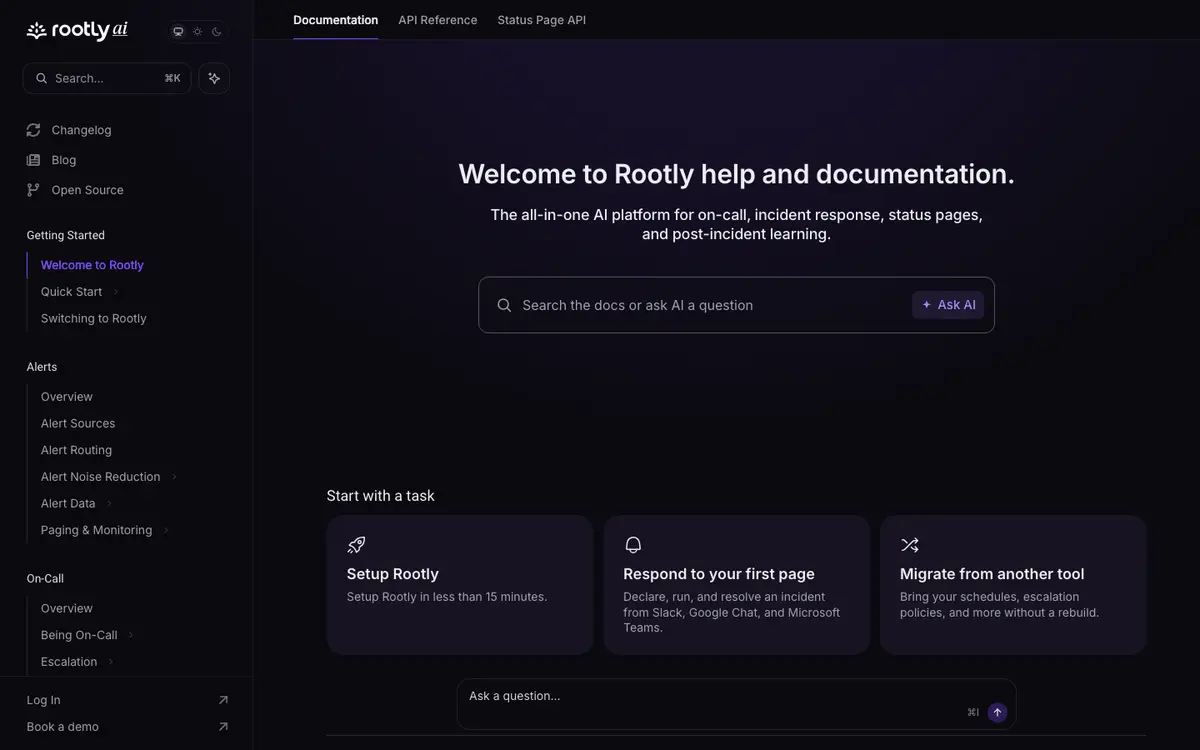Click the Log In external arrow icon
The width and height of the screenshot is (1200, 750).
(x=223, y=700)
